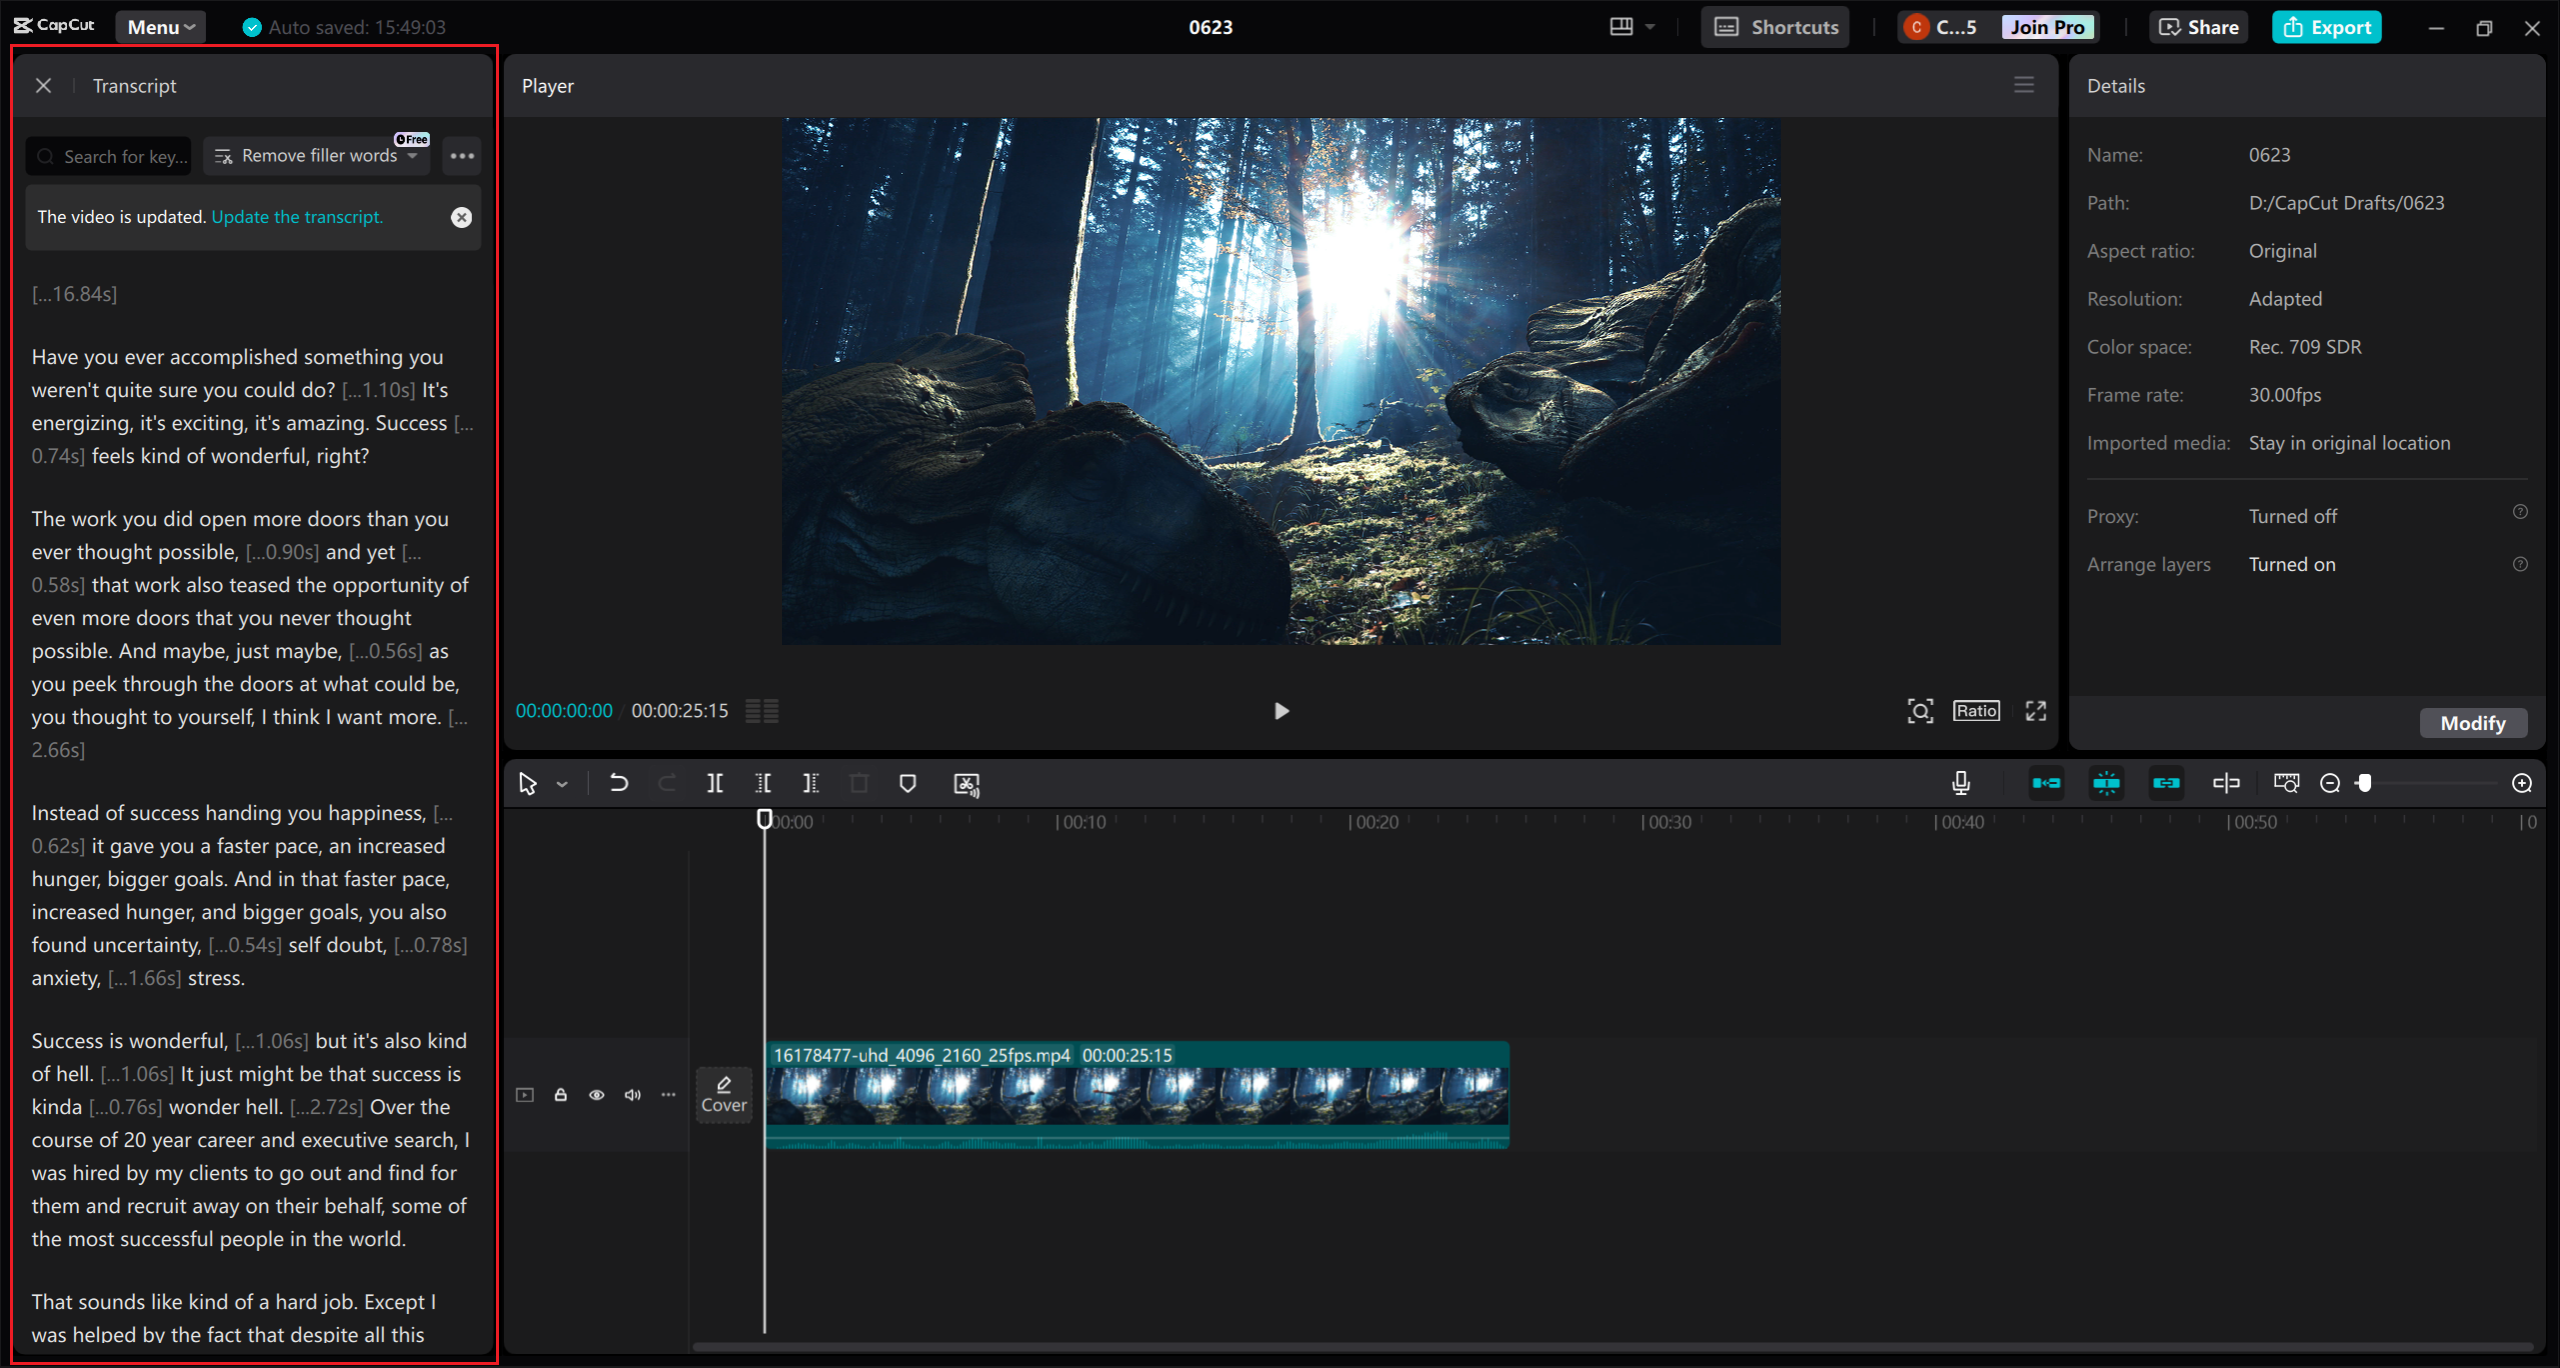Image resolution: width=2560 pixels, height=1368 pixels.
Task: Expand the selection tool dropdown arrow
Action: (x=562, y=784)
